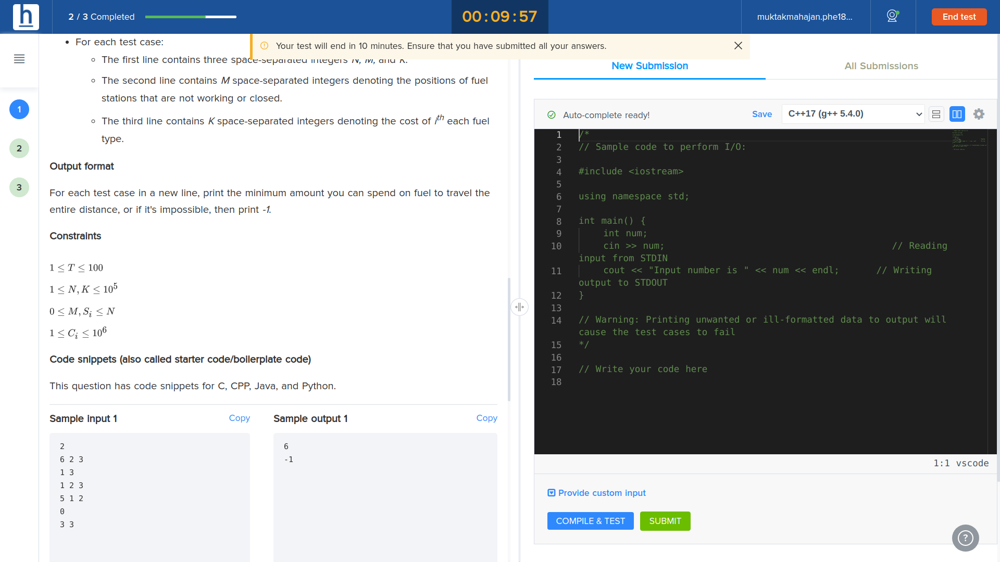Switch to New Submission tab
The image size is (1000, 562).
[x=649, y=66]
